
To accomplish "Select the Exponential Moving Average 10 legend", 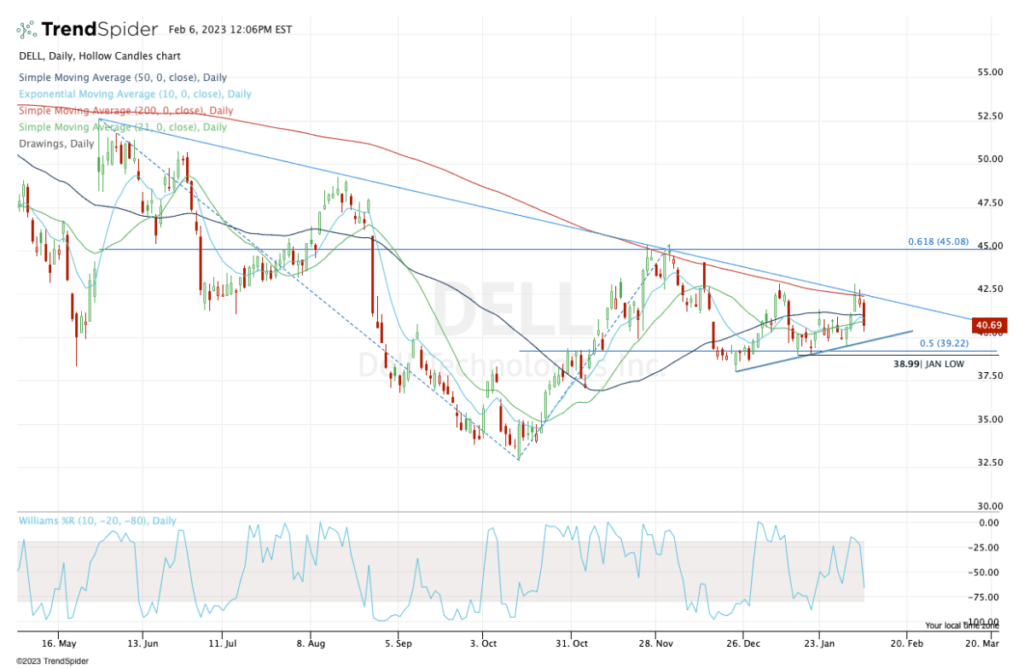I will click(x=135, y=94).
